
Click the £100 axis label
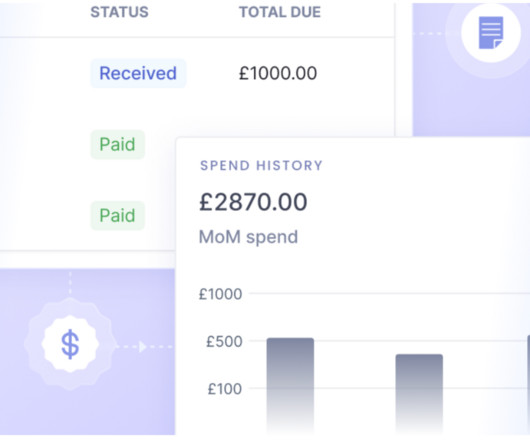(x=225, y=389)
